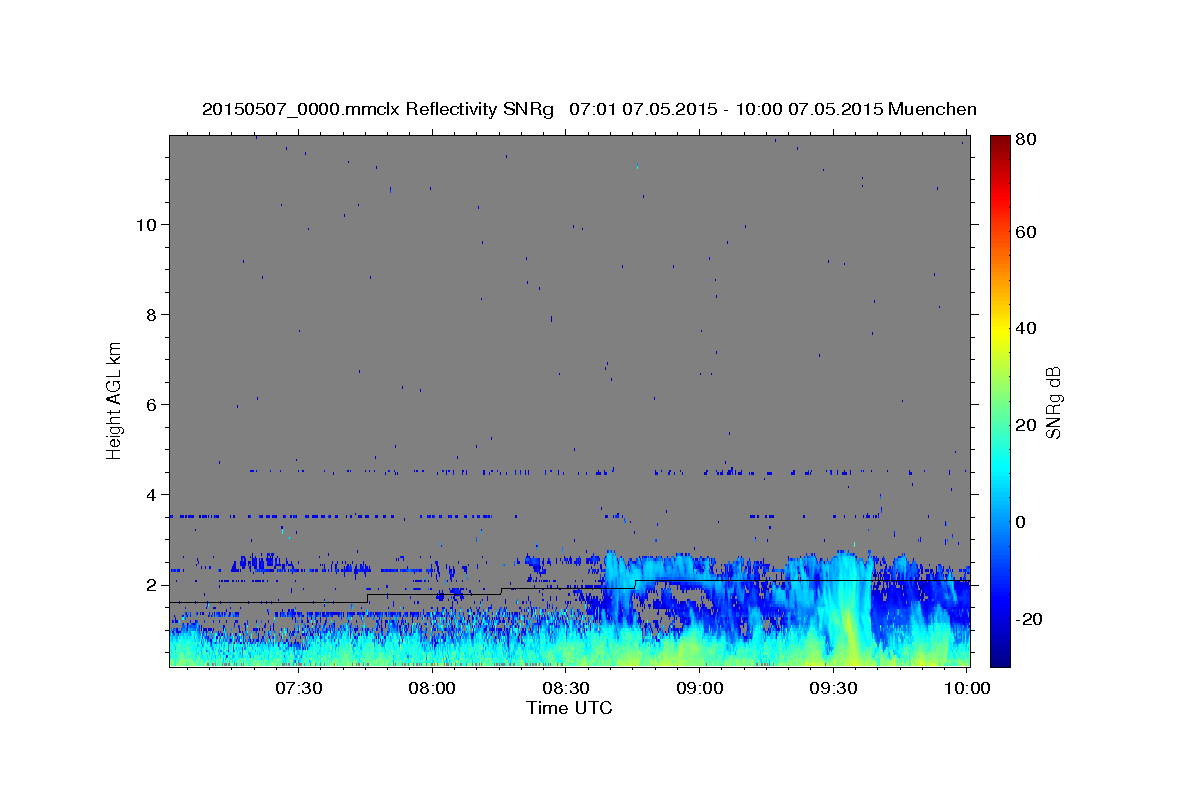Click the 07:30 time tick label
The image size is (1200, 800).
tap(299, 688)
